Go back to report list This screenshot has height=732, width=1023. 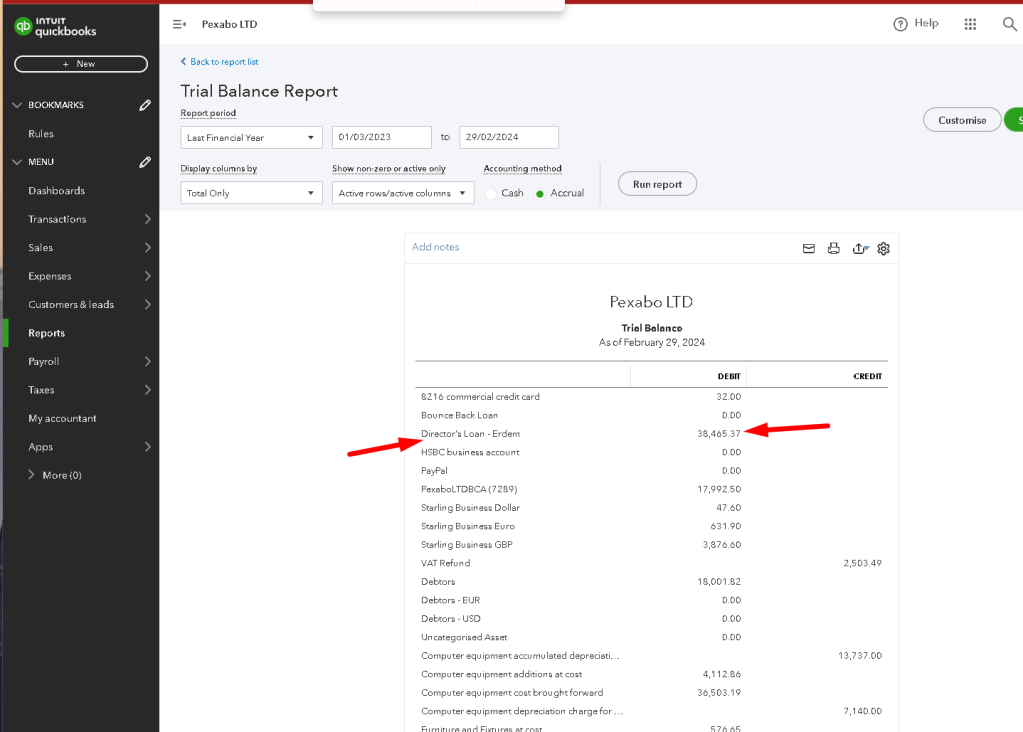[x=219, y=62]
